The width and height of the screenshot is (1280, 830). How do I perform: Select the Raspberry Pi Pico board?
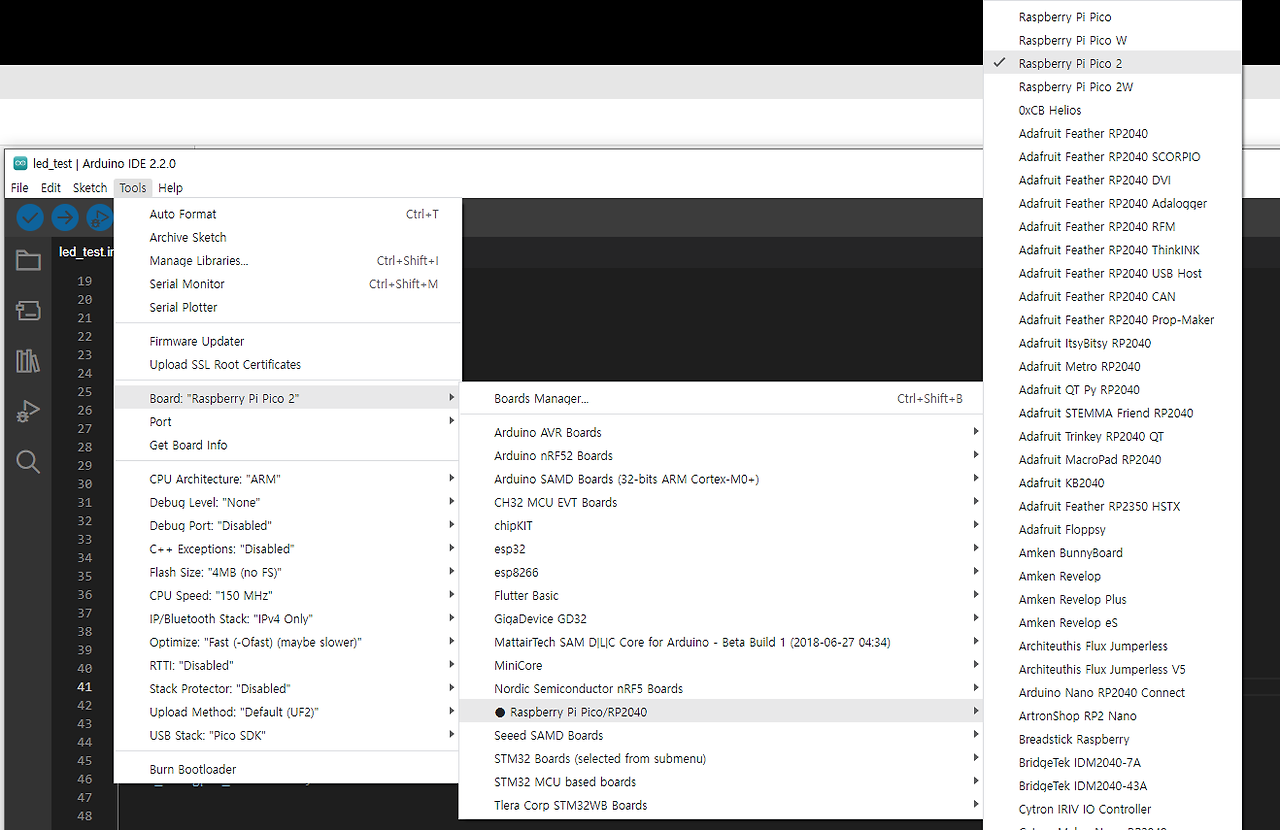coord(1112,17)
